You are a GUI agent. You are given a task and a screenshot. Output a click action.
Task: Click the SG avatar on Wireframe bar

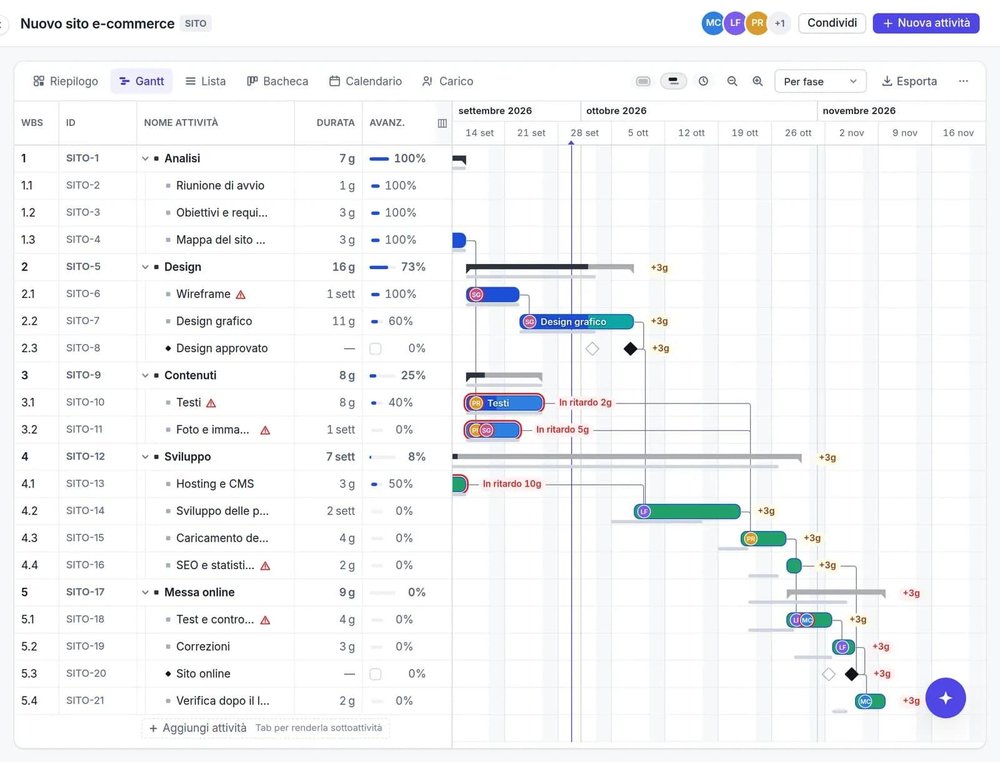pos(476,295)
